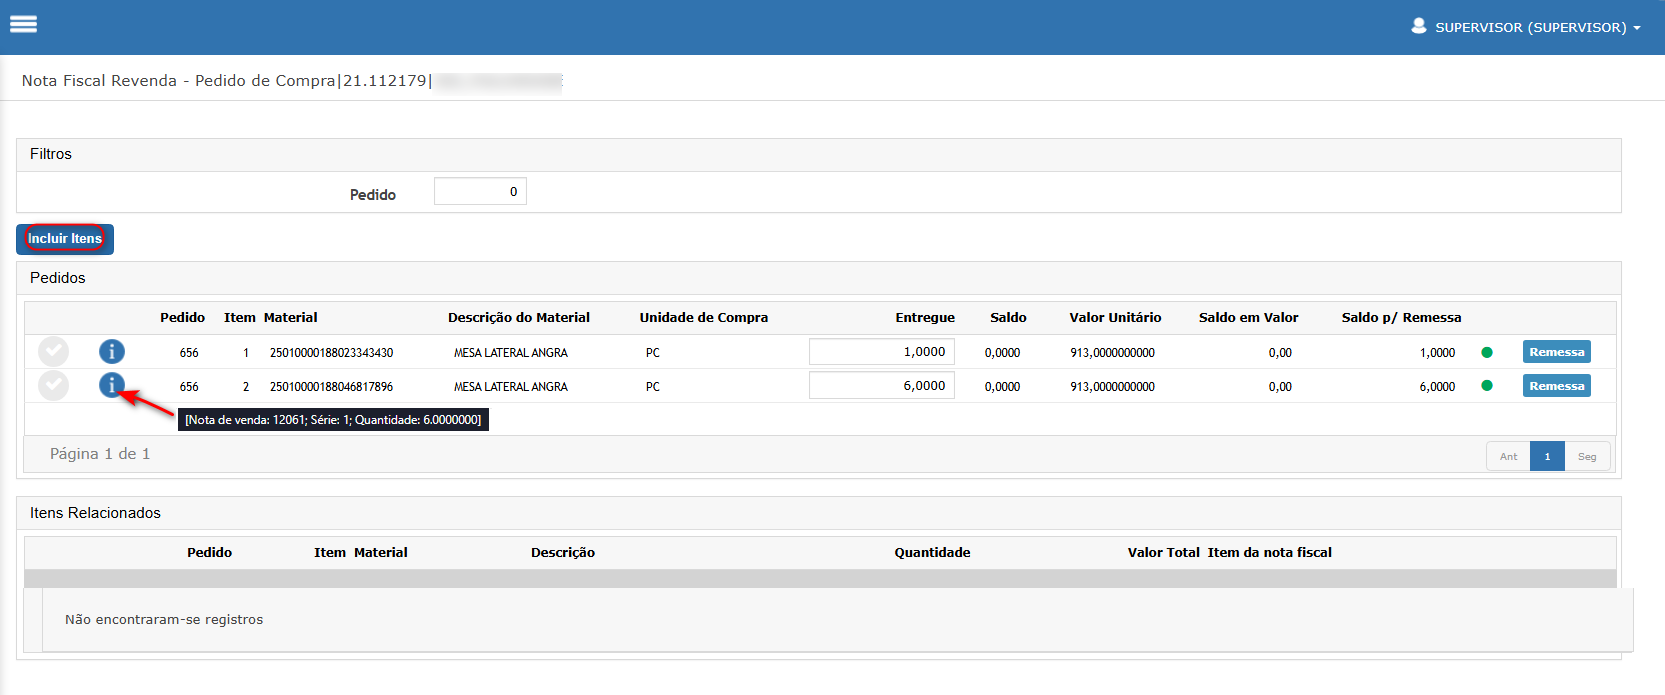Go to next page with Seg
The height and width of the screenshot is (695, 1665).
tap(1587, 457)
